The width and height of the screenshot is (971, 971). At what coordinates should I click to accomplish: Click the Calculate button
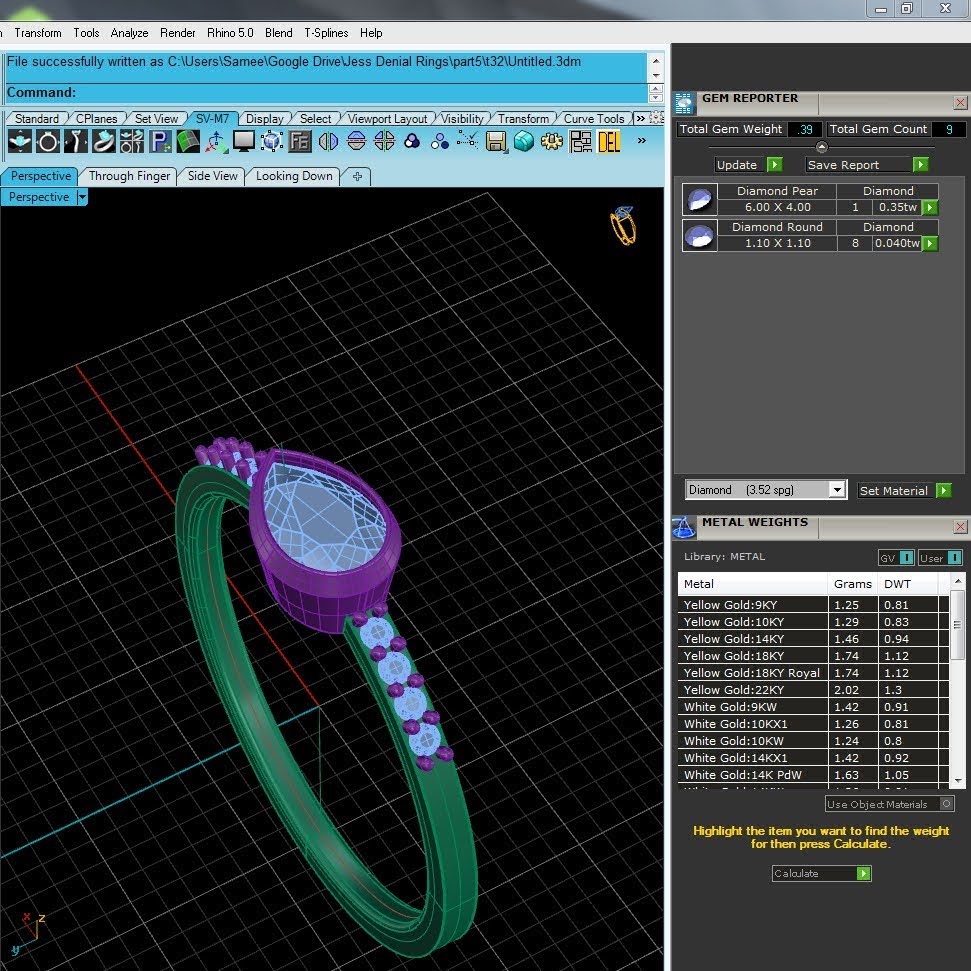pos(821,873)
